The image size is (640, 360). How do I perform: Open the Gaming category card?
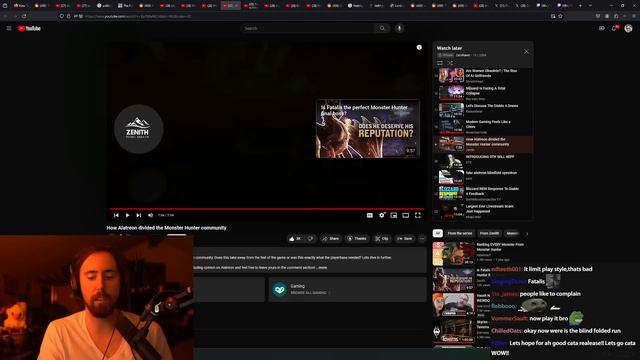pyautogui.click(x=347, y=289)
